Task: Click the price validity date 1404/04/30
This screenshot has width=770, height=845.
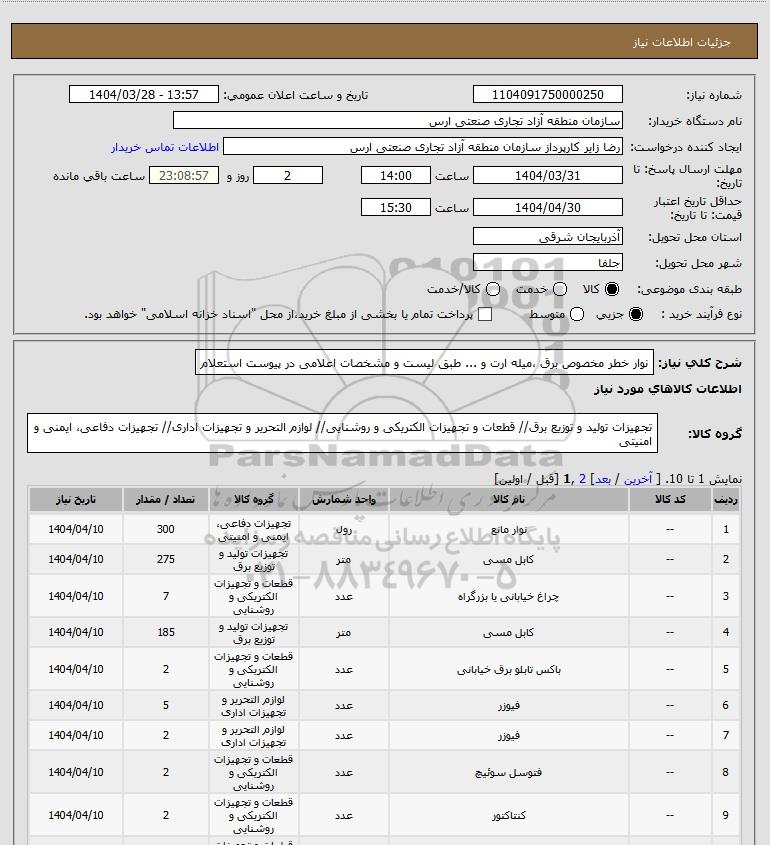Action: click(x=547, y=207)
